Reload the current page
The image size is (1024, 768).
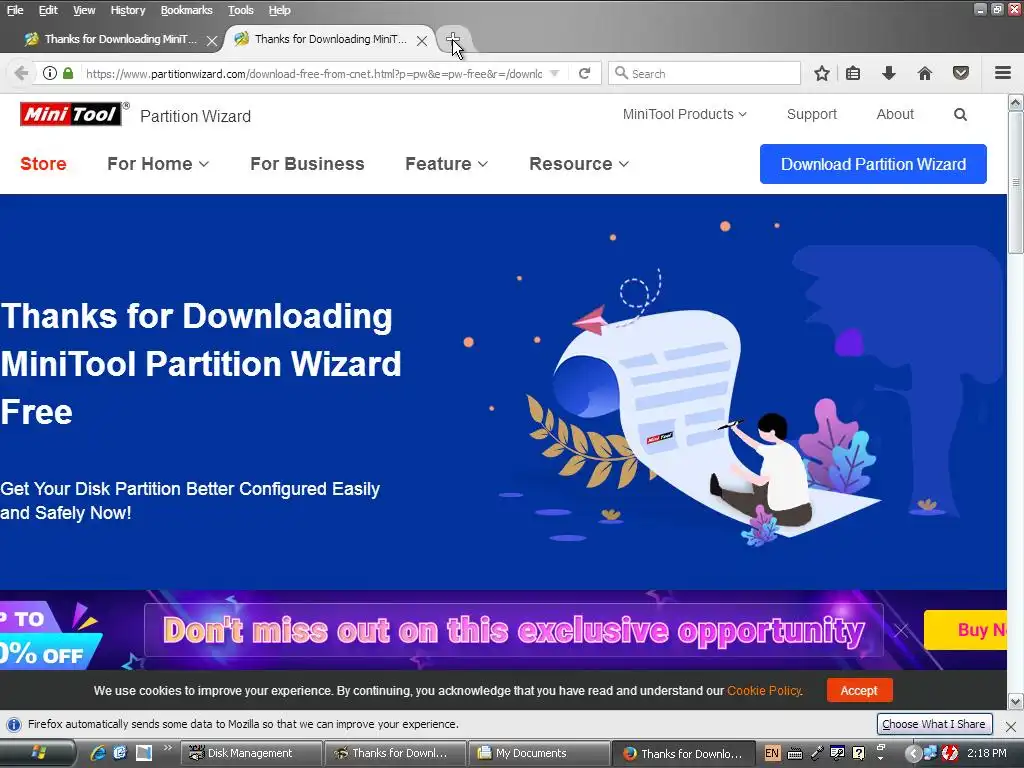[584, 73]
